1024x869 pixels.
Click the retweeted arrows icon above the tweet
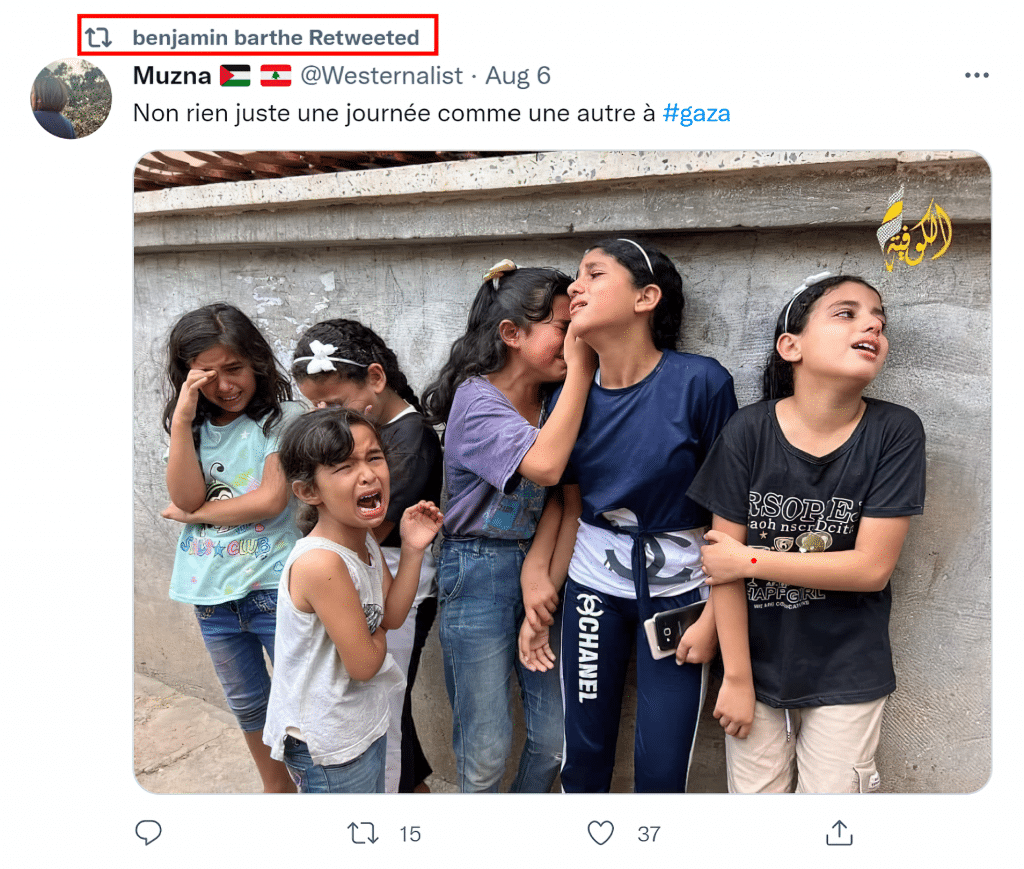pos(98,38)
